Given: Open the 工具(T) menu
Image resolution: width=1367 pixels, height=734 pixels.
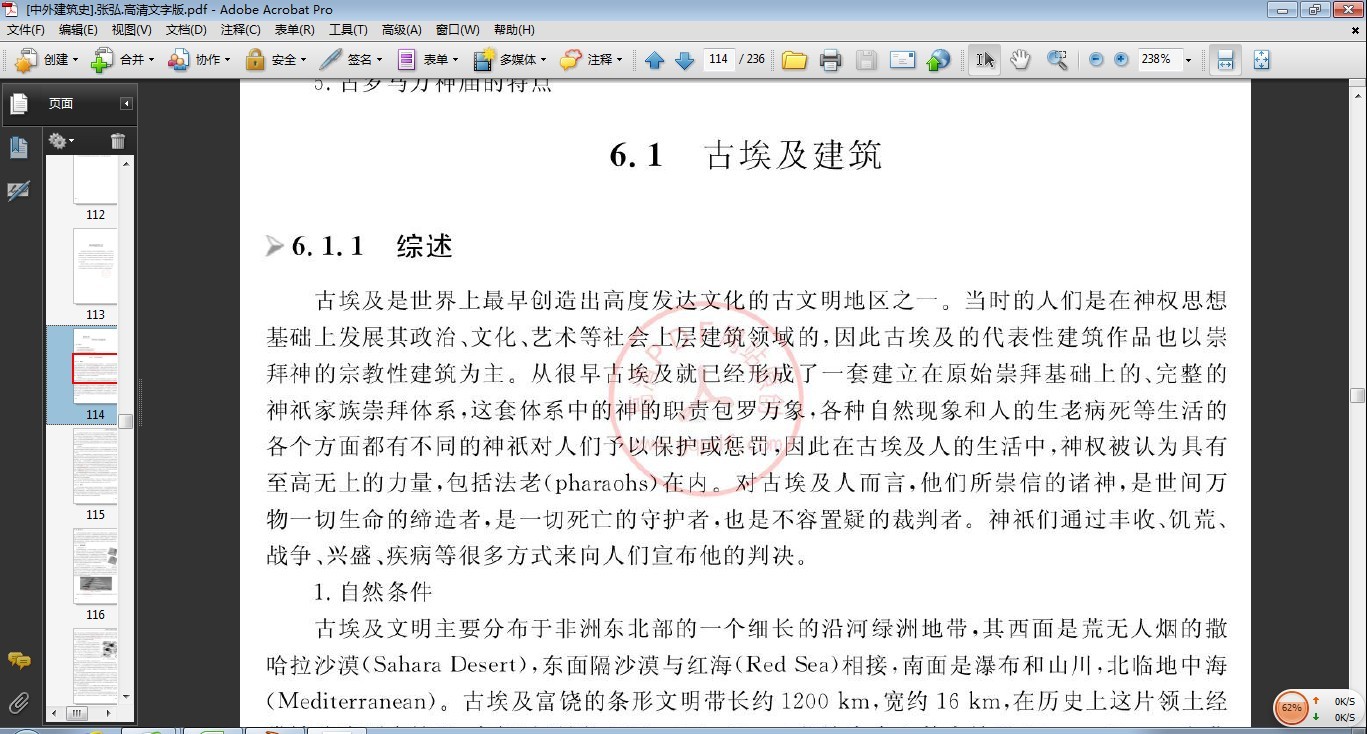Looking at the screenshot, I should pyautogui.click(x=348, y=30).
